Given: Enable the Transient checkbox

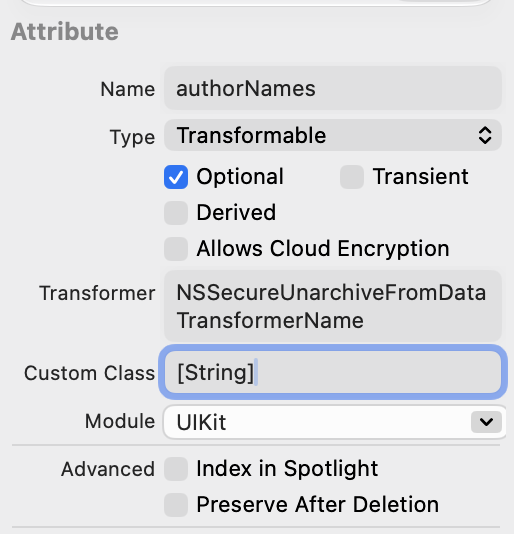Looking at the screenshot, I should [x=352, y=177].
